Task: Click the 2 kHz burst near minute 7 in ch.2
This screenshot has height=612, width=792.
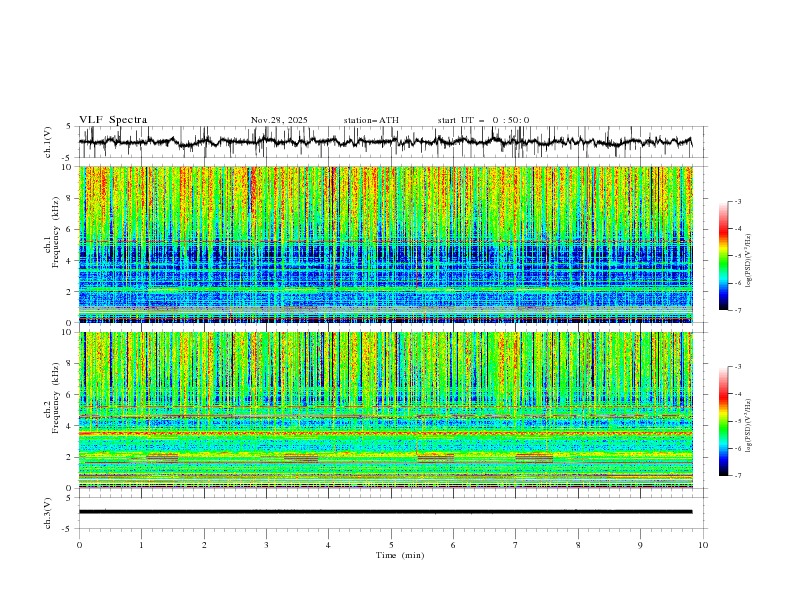Action: point(534,458)
